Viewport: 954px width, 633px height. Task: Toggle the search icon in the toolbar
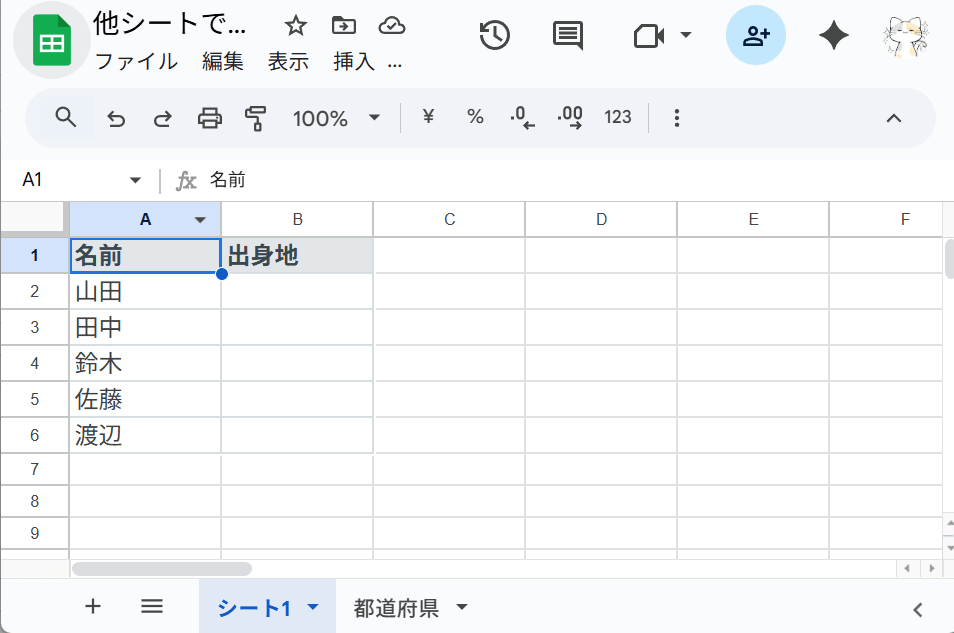pyautogui.click(x=66, y=118)
